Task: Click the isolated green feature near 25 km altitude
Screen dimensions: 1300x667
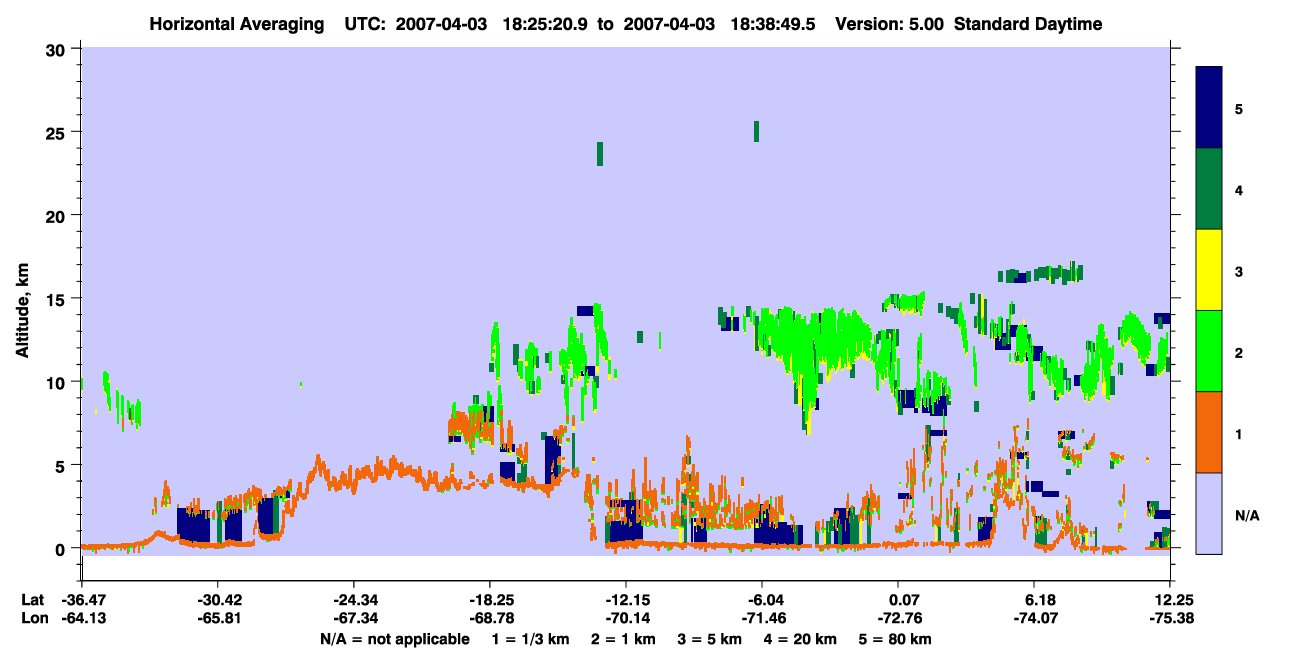Action: (756, 131)
